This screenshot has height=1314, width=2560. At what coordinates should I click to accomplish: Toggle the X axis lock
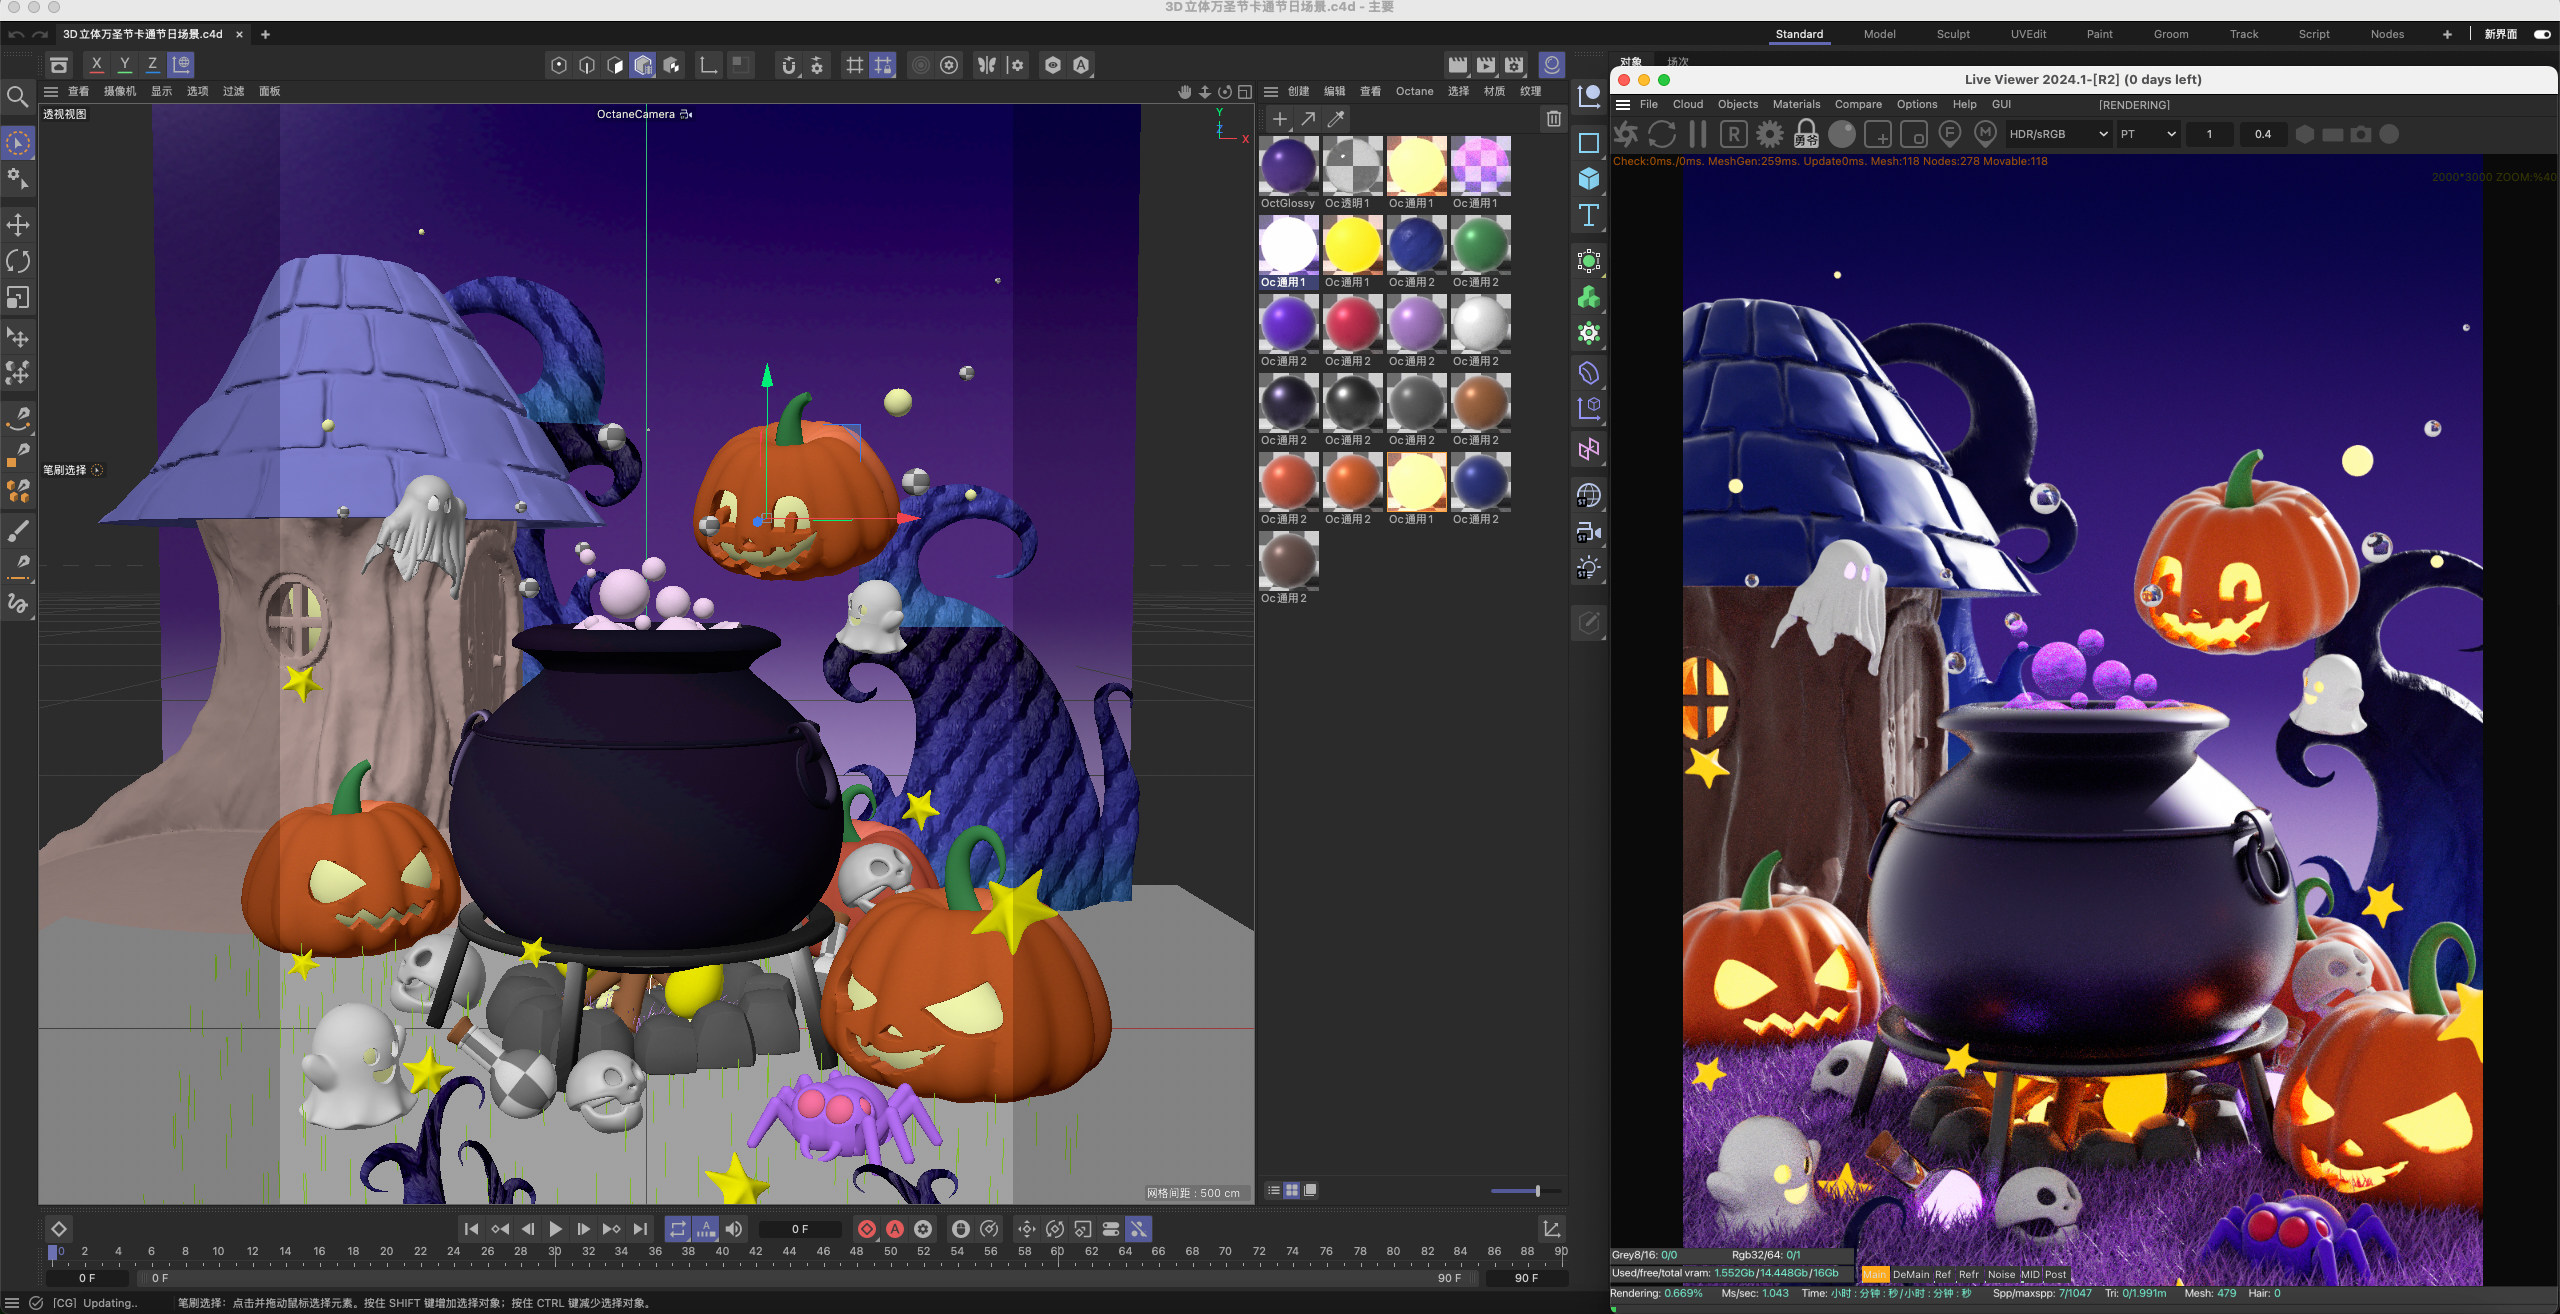point(96,65)
